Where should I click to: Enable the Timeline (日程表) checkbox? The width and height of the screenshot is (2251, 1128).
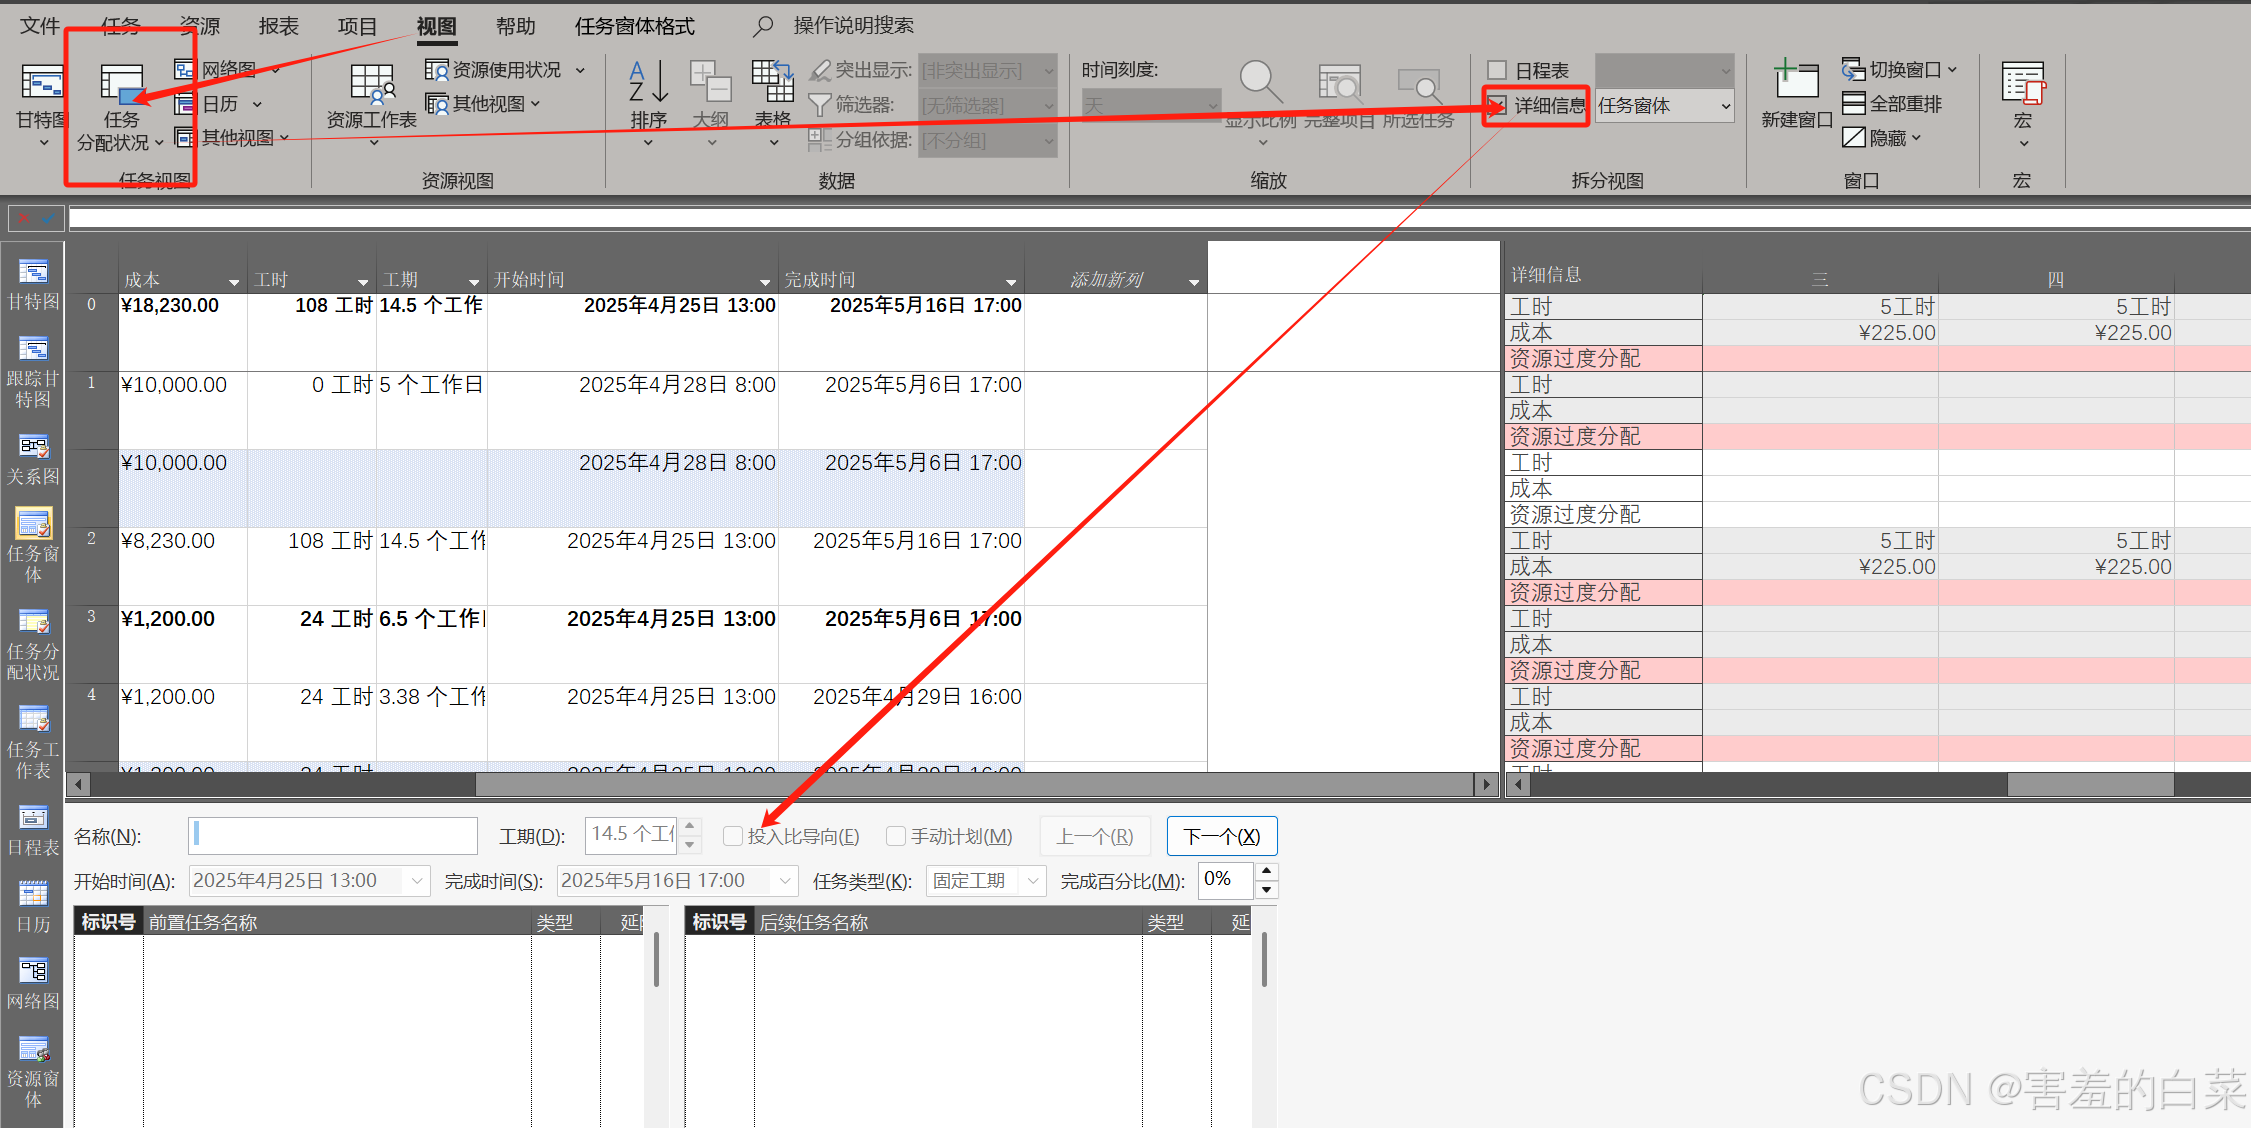(1497, 70)
